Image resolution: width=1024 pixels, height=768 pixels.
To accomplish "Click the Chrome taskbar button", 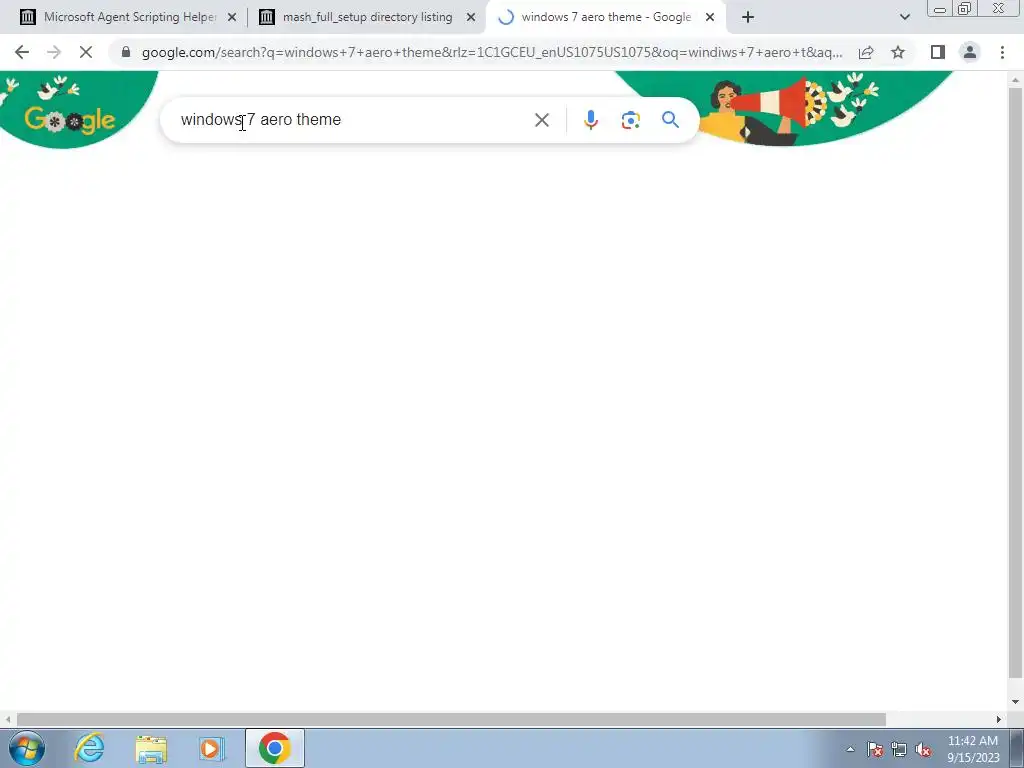I will tap(275, 748).
